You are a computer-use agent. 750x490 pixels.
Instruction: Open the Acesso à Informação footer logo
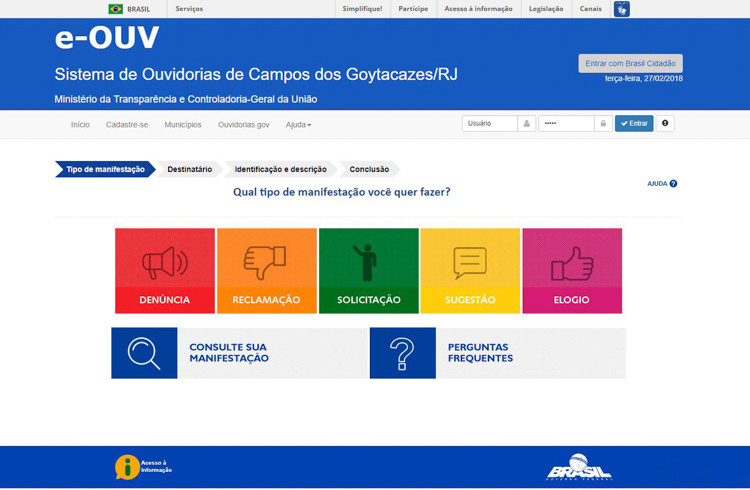(143, 467)
